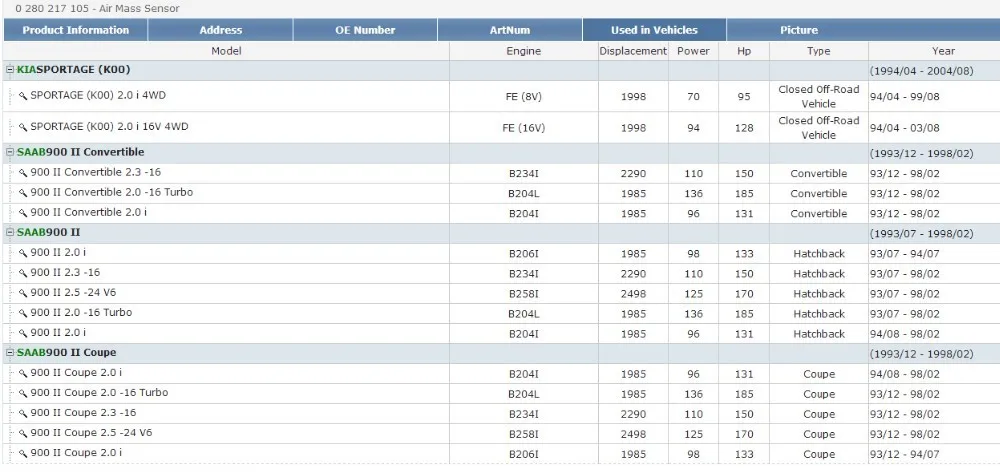
Task: Click power value 70 in SPORTAGE 2.0 i 4WD row
Action: pos(693,97)
